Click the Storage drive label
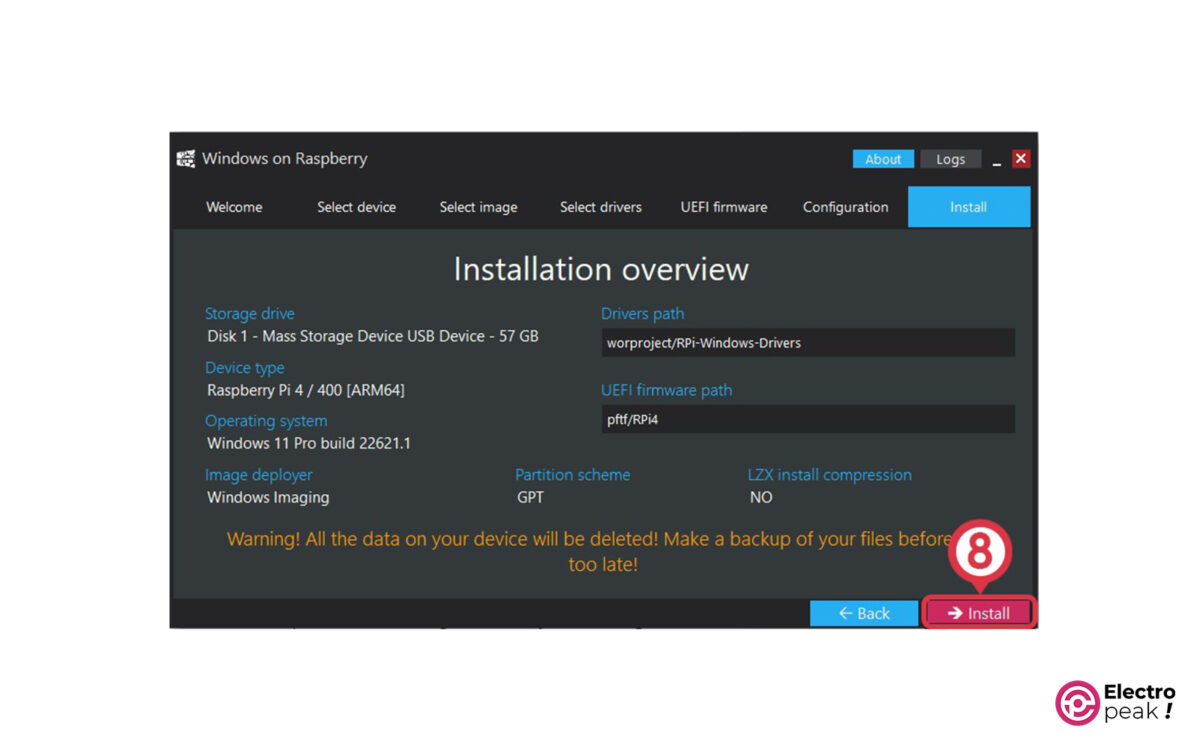1200x750 pixels. 250,314
